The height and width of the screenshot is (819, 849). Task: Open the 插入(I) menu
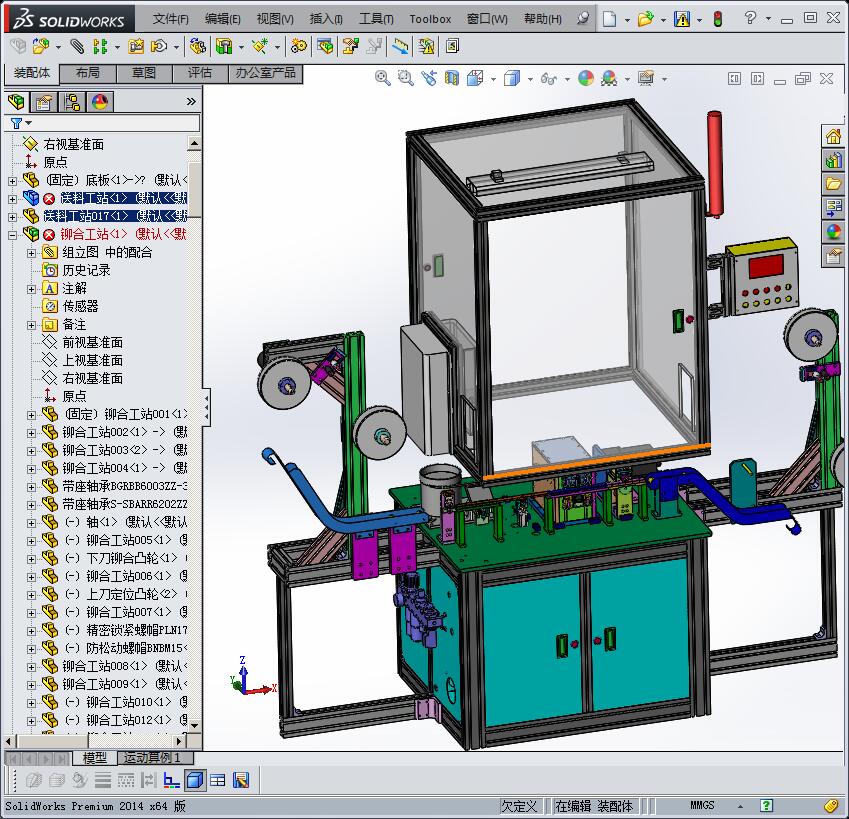tap(326, 19)
